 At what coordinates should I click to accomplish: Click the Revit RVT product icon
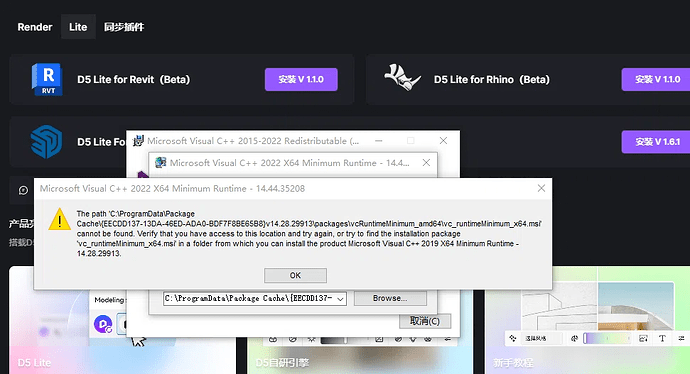tap(47, 79)
